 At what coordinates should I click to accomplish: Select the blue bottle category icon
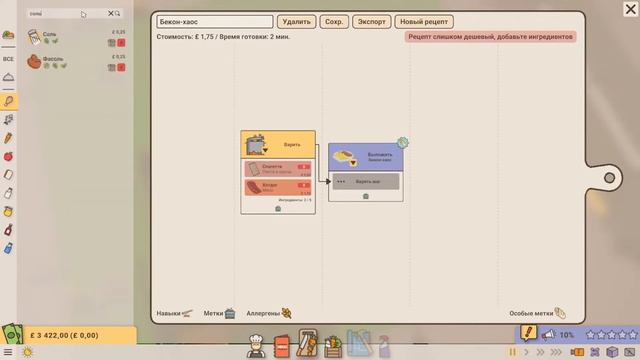point(8,248)
